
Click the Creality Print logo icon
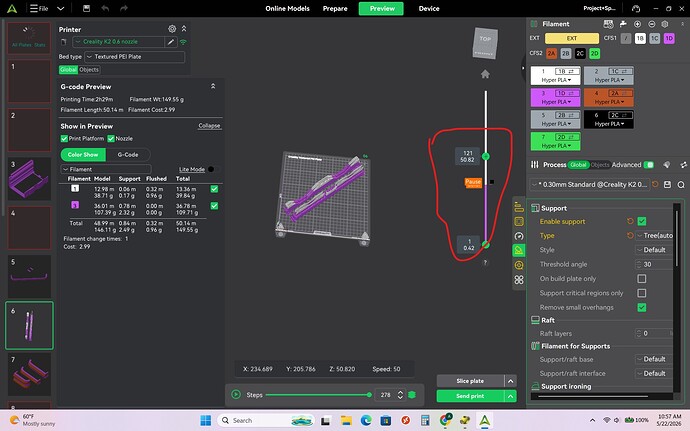click(12, 8)
